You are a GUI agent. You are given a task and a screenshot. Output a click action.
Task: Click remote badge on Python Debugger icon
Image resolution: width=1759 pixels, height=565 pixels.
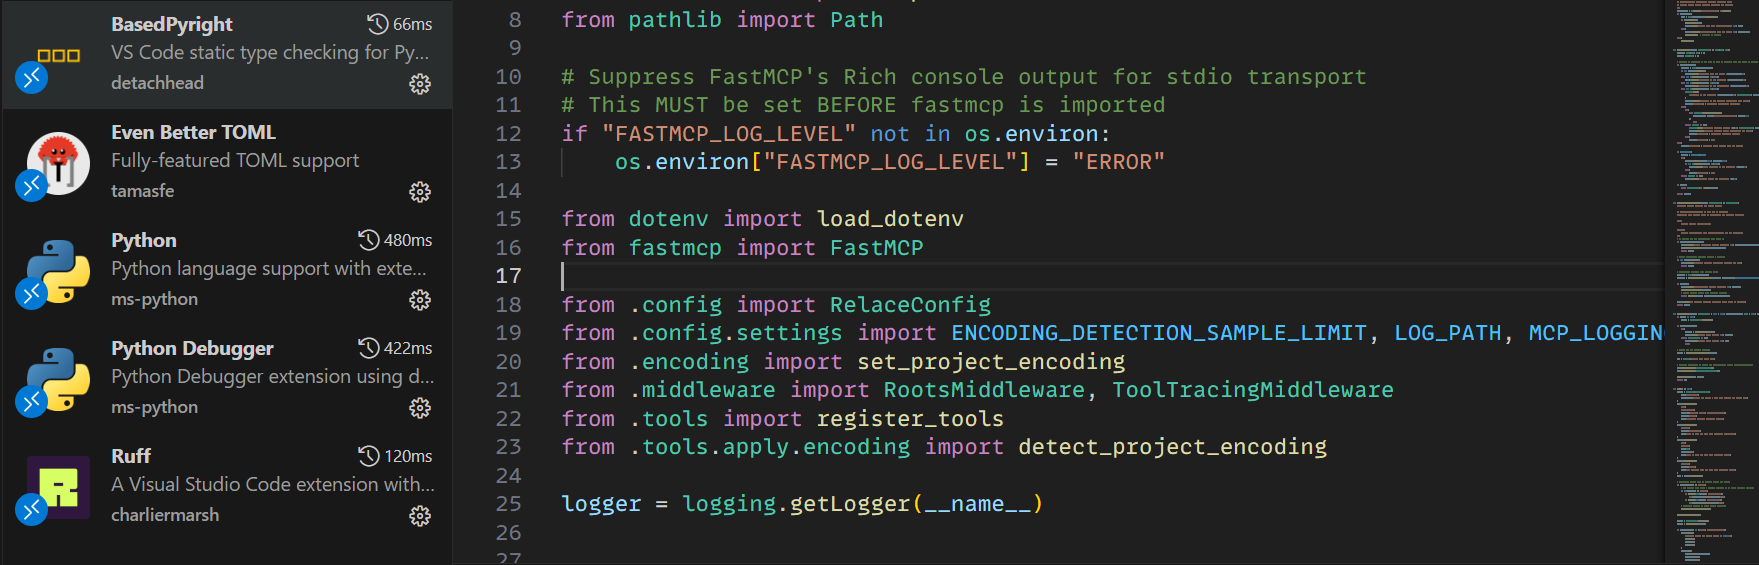pyautogui.click(x=32, y=401)
